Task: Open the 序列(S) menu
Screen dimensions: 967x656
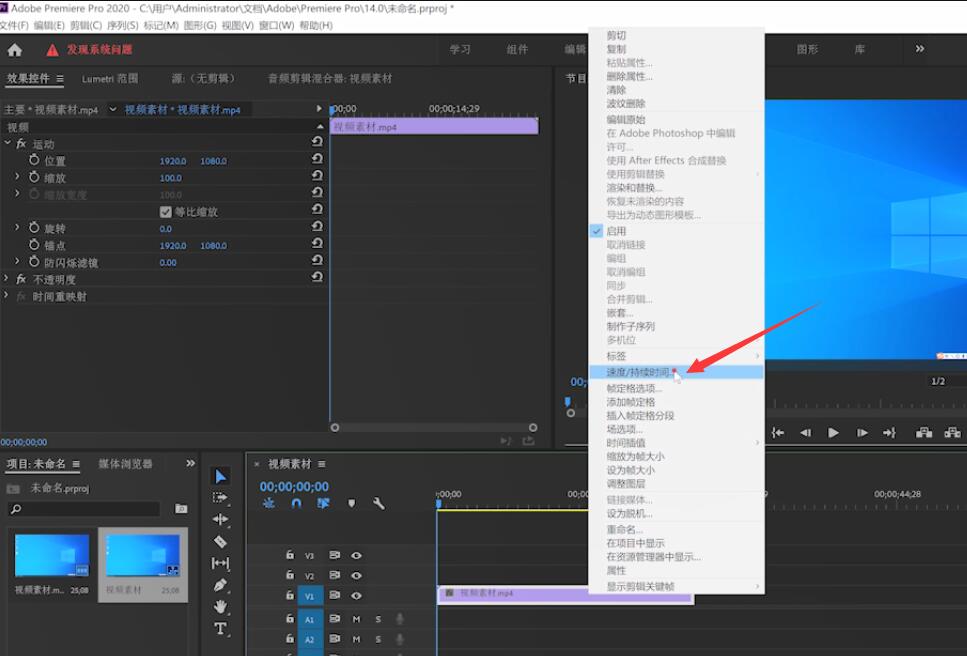Action: (x=122, y=25)
